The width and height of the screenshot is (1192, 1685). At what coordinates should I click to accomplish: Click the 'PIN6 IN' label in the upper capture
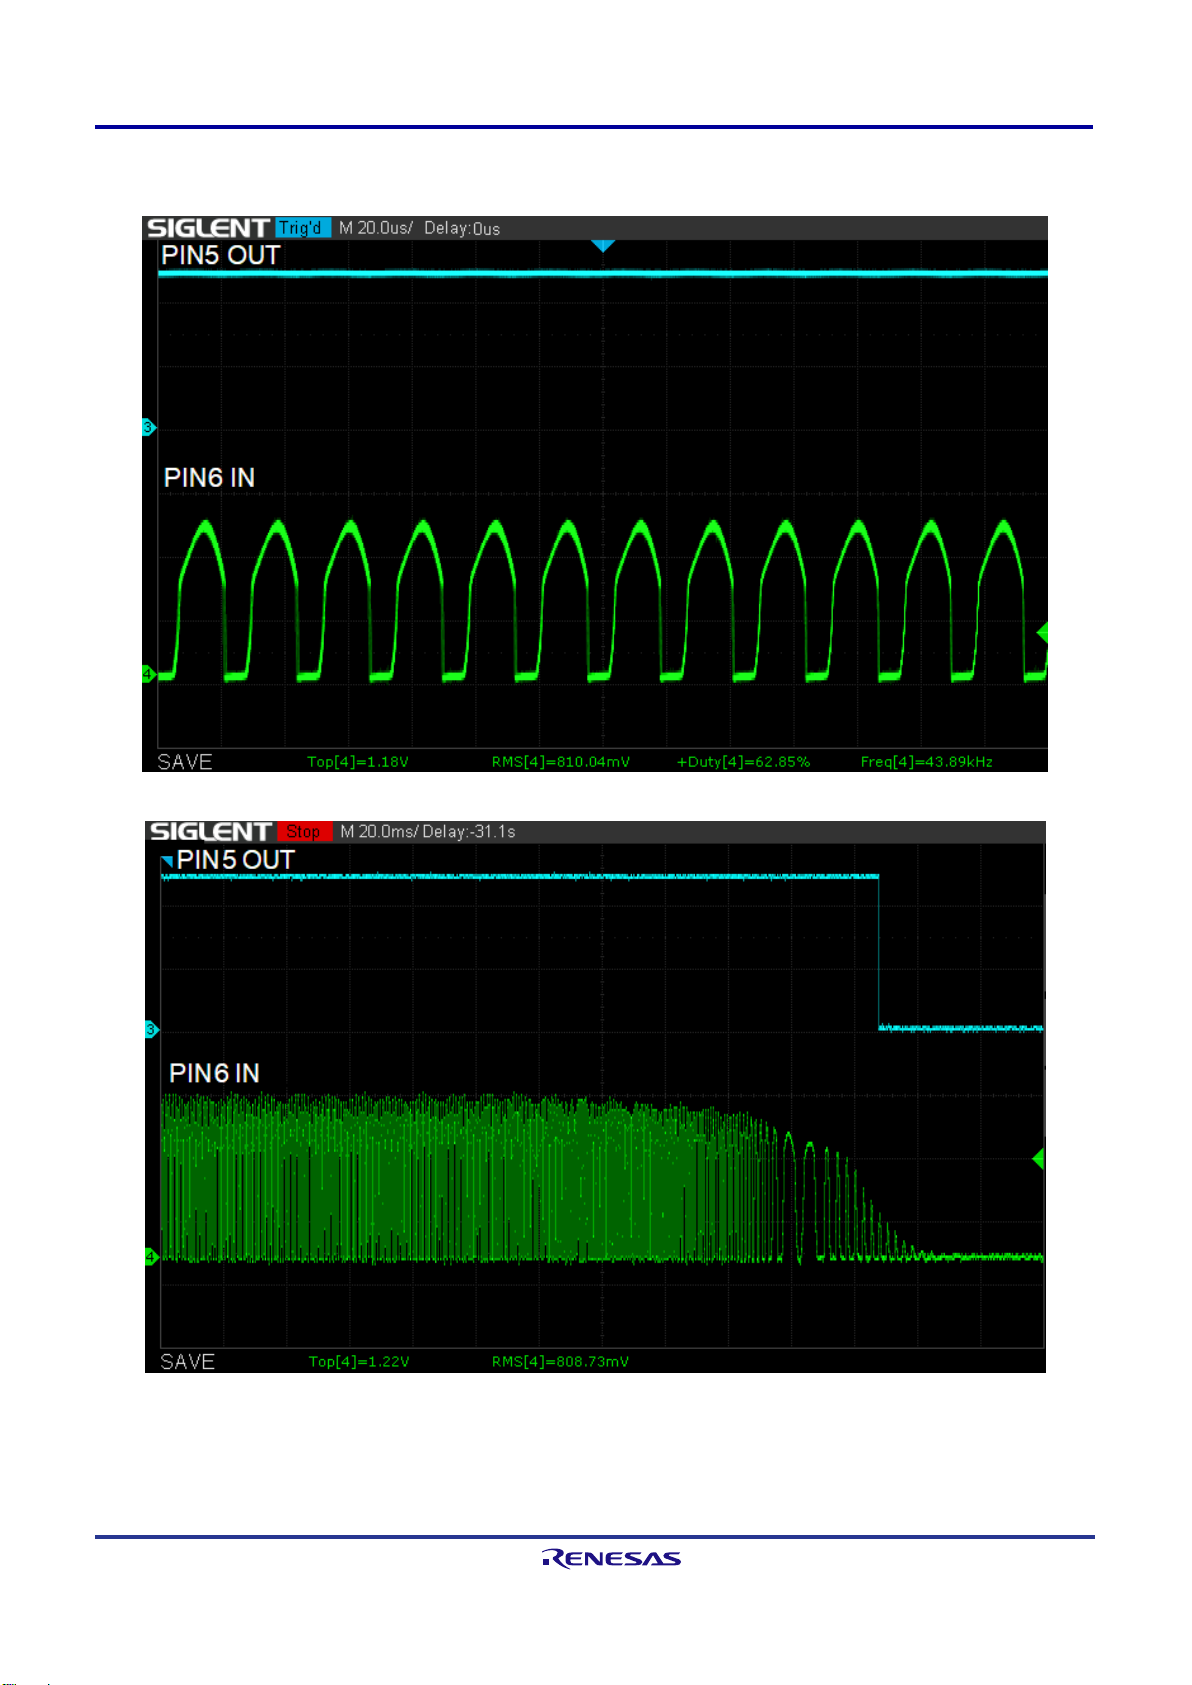(x=209, y=478)
